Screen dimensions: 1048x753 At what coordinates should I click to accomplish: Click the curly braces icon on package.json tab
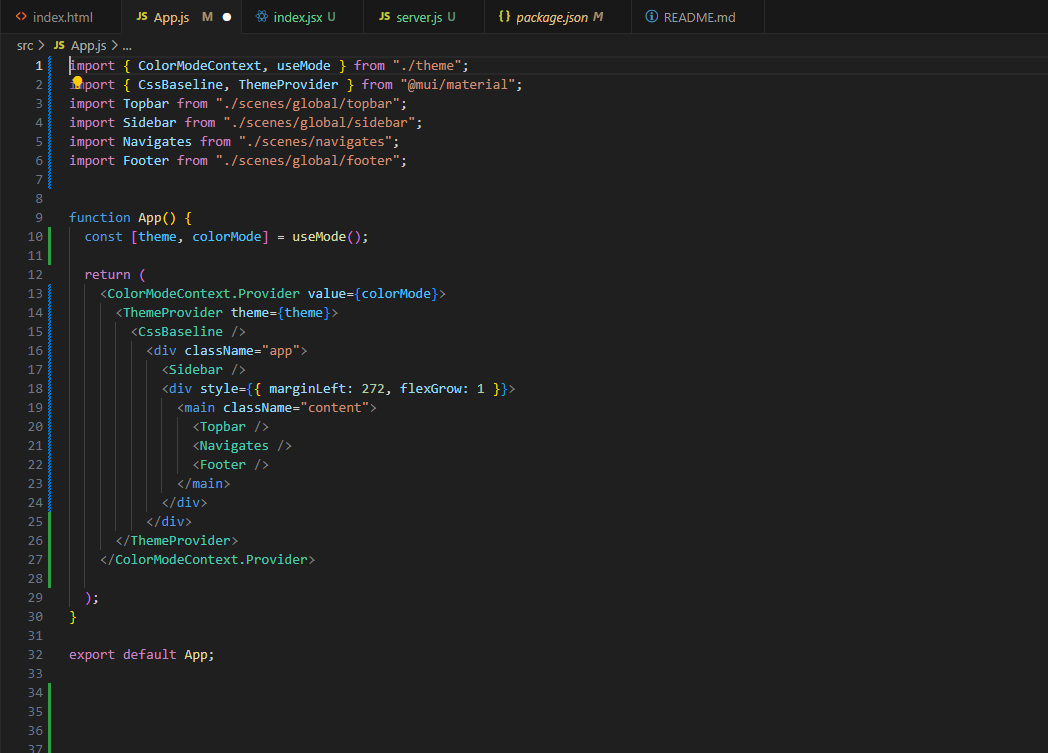click(504, 17)
